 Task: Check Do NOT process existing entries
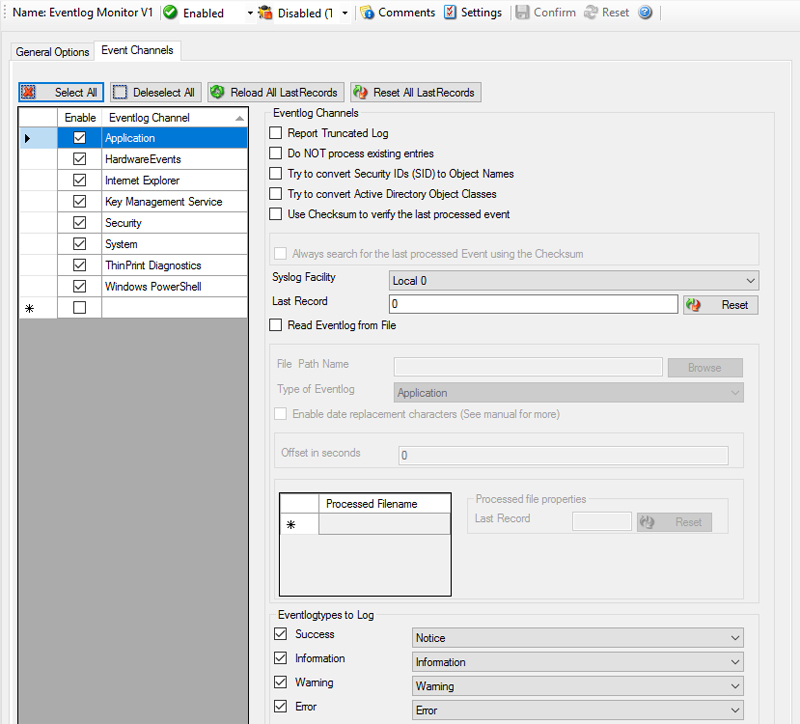pos(276,154)
